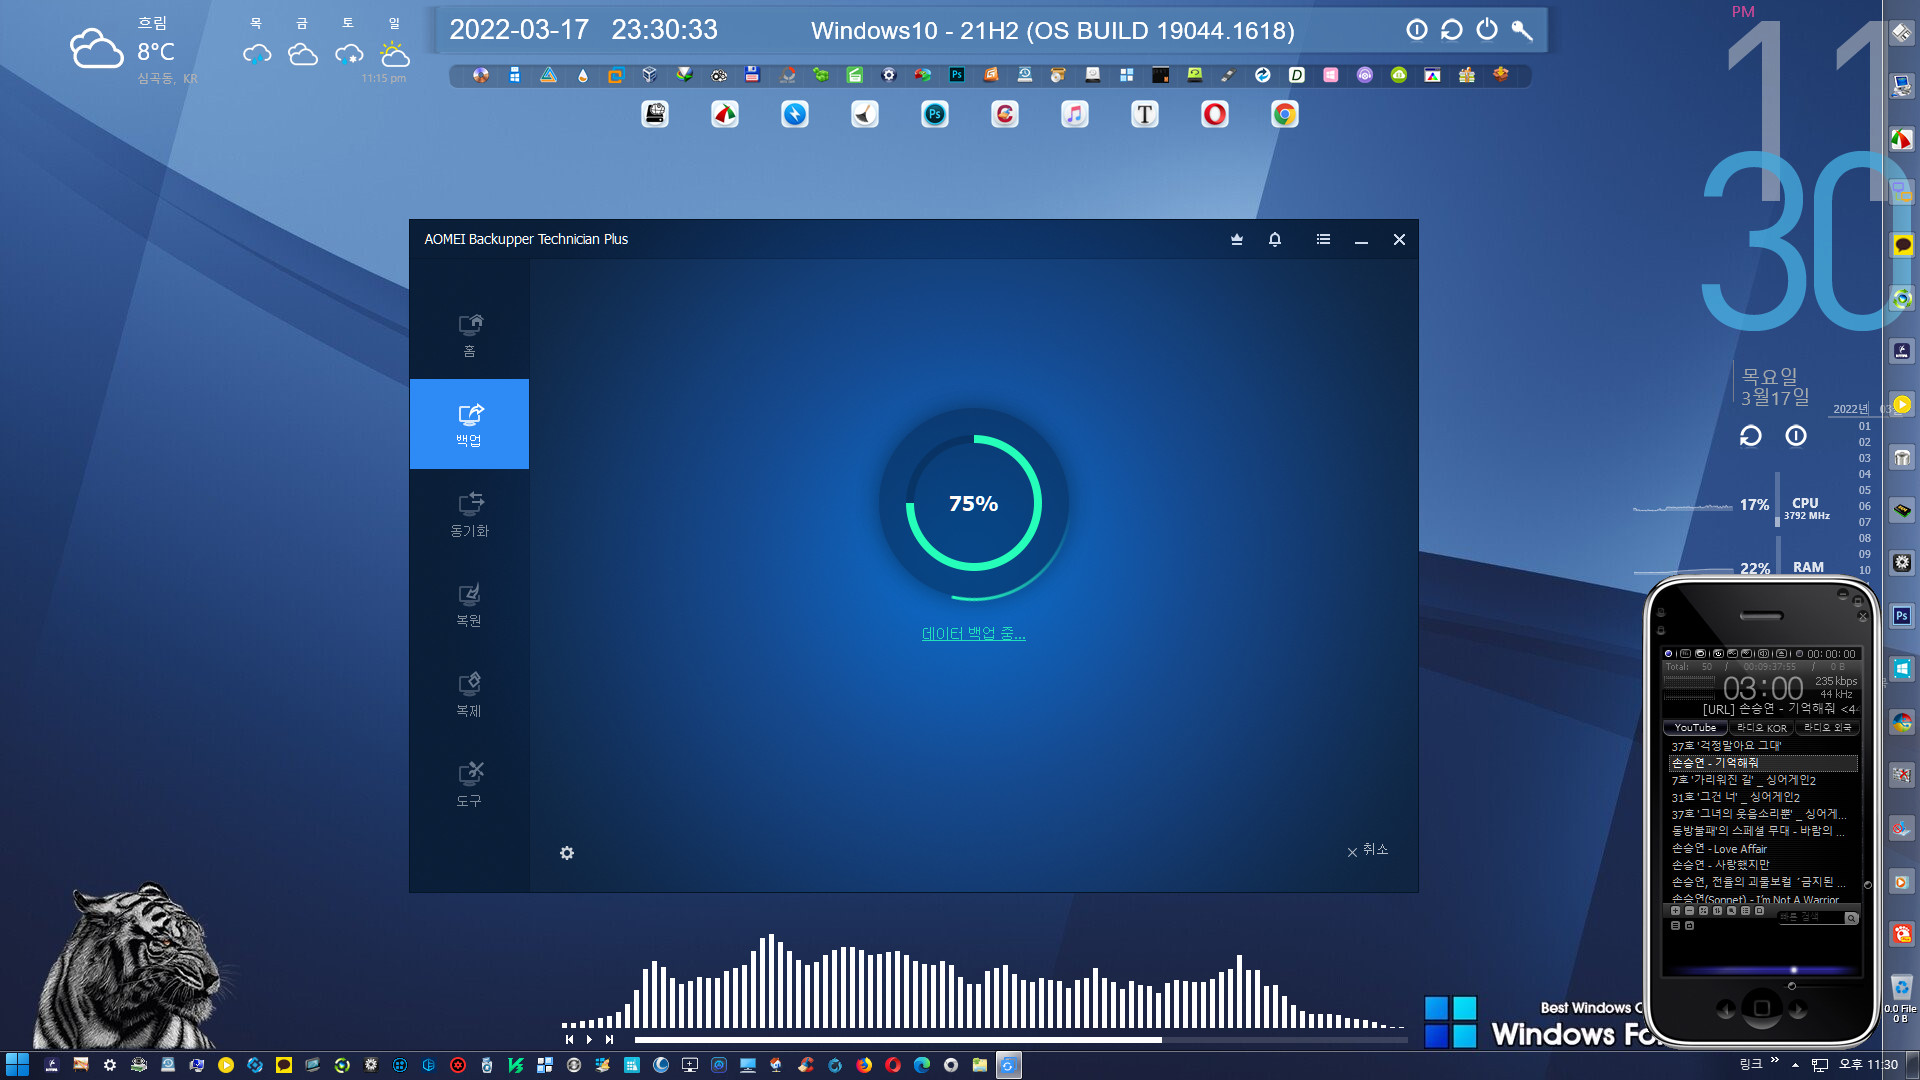Expand the system tray hidden icons arrow

coord(1795,1065)
